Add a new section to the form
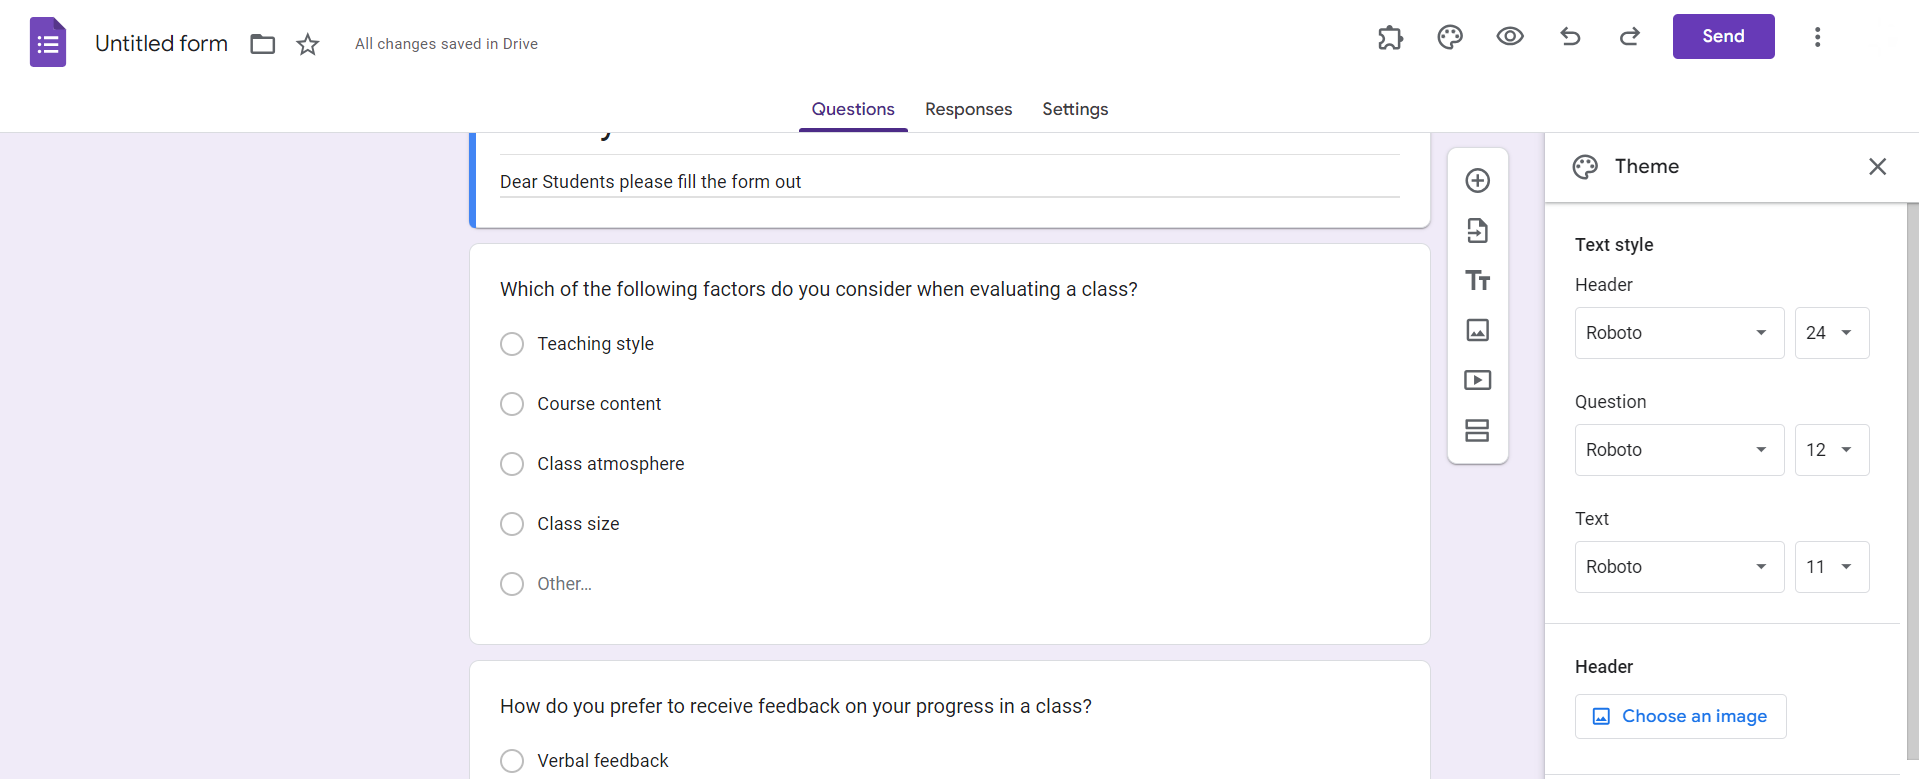Screen dimensions: 1919x779 1477,430
